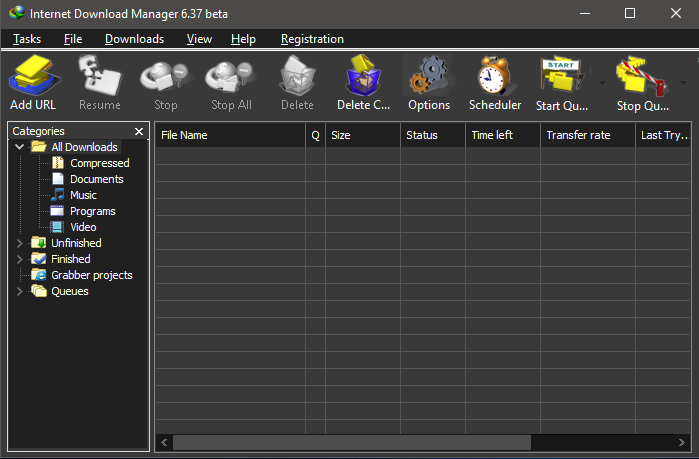Sort by the Status column header
The width and height of the screenshot is (699, 459).
click(433, 135)
